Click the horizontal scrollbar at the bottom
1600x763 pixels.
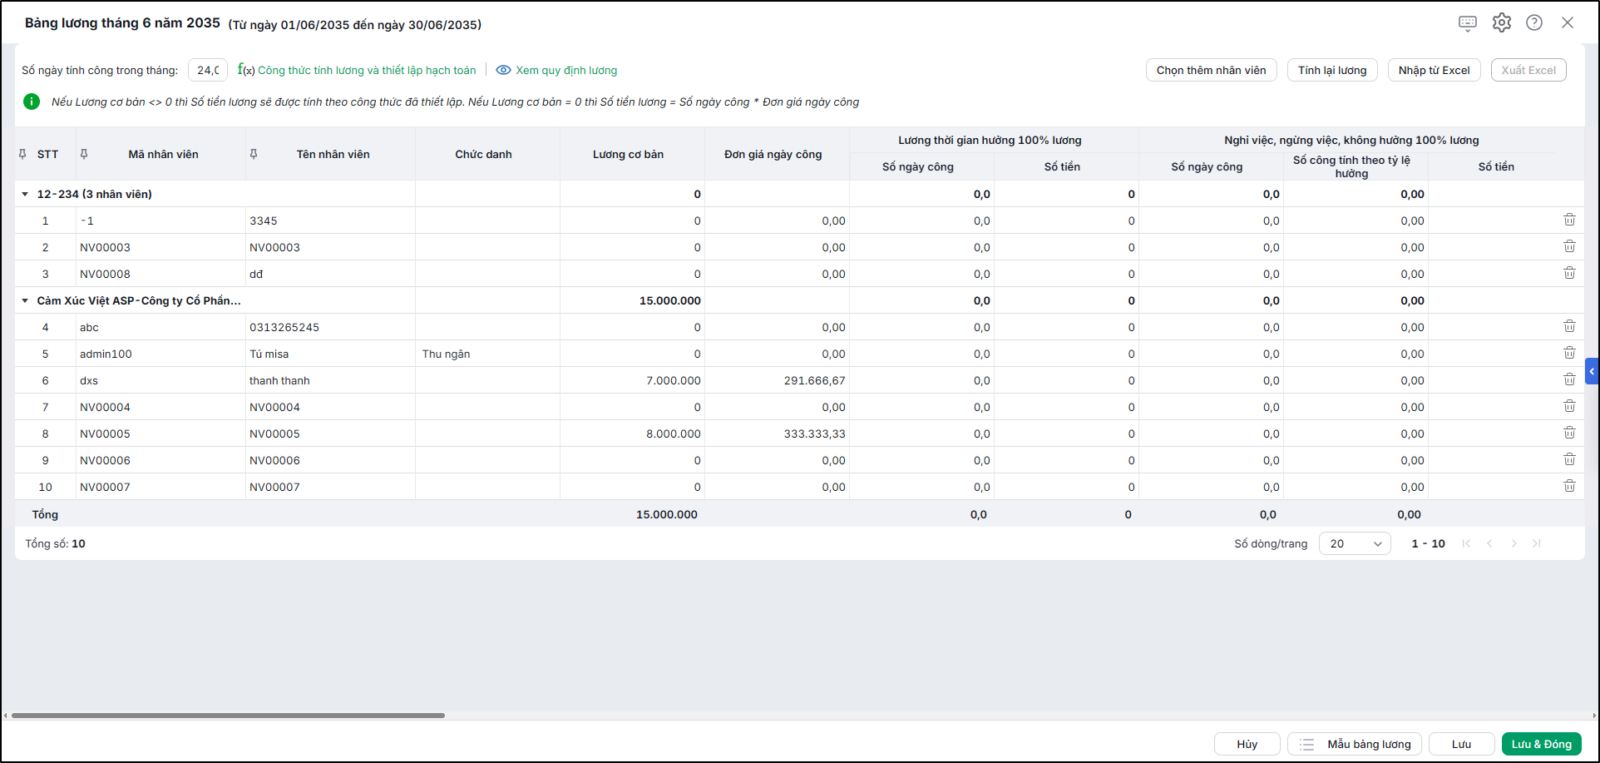pos(228,715)
